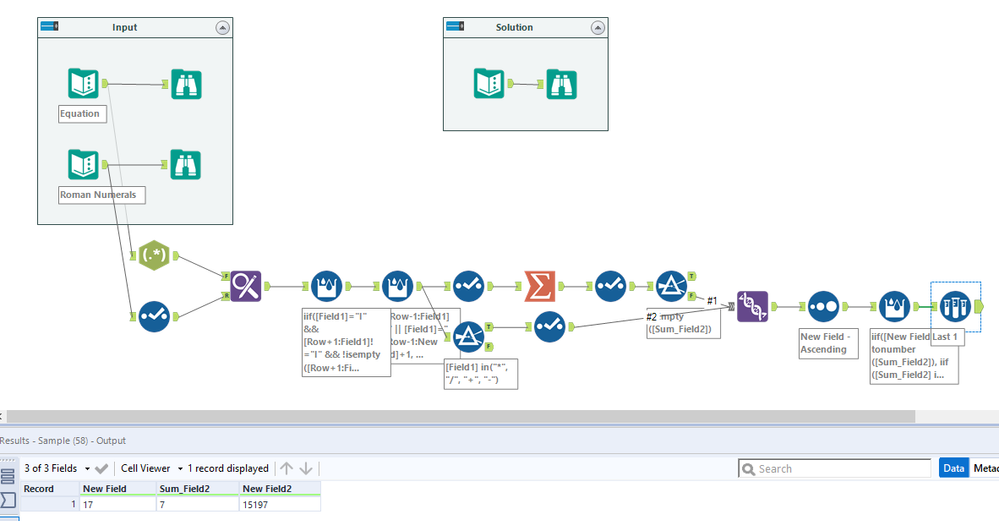999x521 pixels.
Task: Click the fields checkmark in results toolbar
Action: (101, 469)
